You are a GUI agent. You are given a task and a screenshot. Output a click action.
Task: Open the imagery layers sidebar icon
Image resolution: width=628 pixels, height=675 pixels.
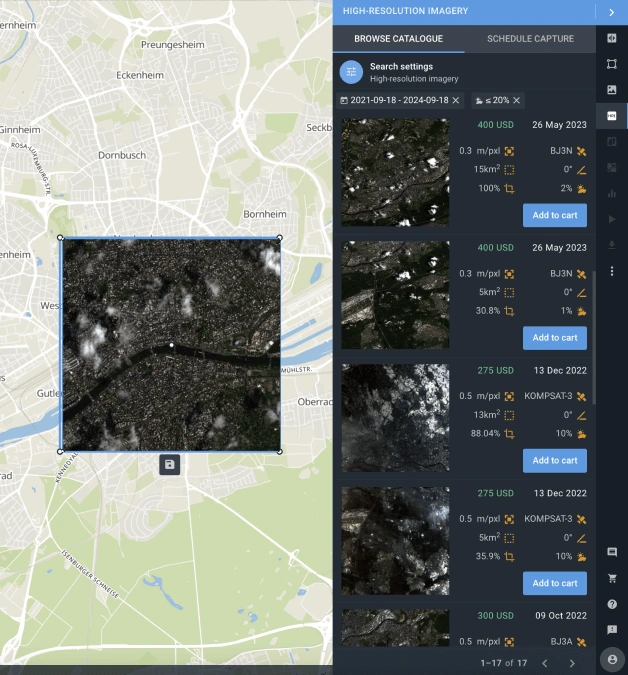[x=612, y=90]
